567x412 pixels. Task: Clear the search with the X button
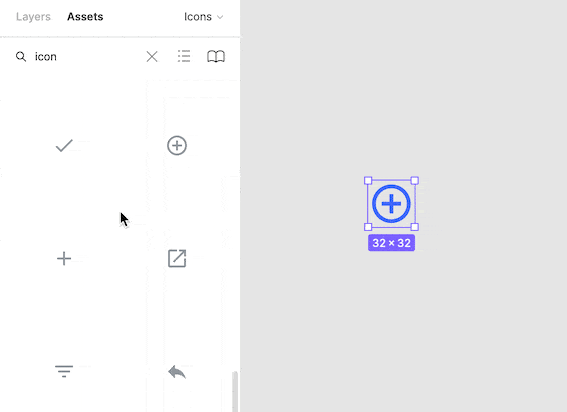coord(152,56)
